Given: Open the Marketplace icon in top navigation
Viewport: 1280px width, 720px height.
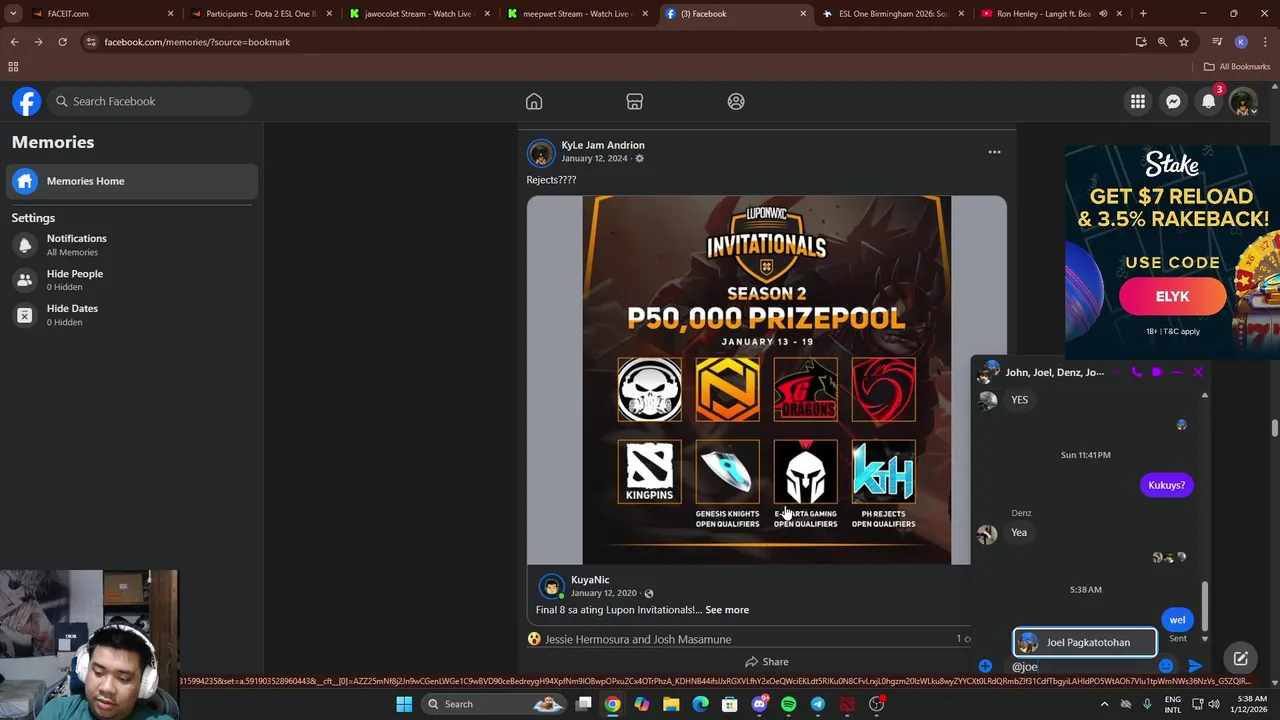Looking at the screenshot, I should point(634,101).
